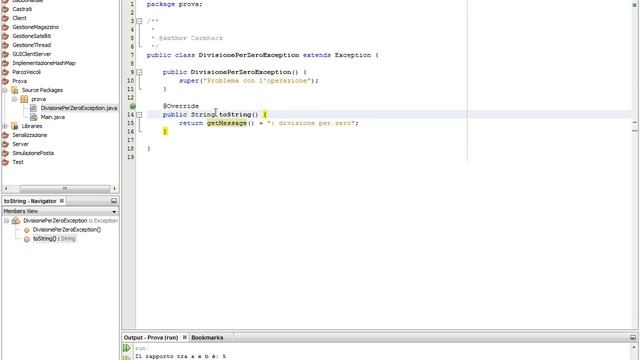Click the Re-run icon in Output panel
The width and height of the screenshot is (640, 360).
pyautogui.click(x=127, y=348)
